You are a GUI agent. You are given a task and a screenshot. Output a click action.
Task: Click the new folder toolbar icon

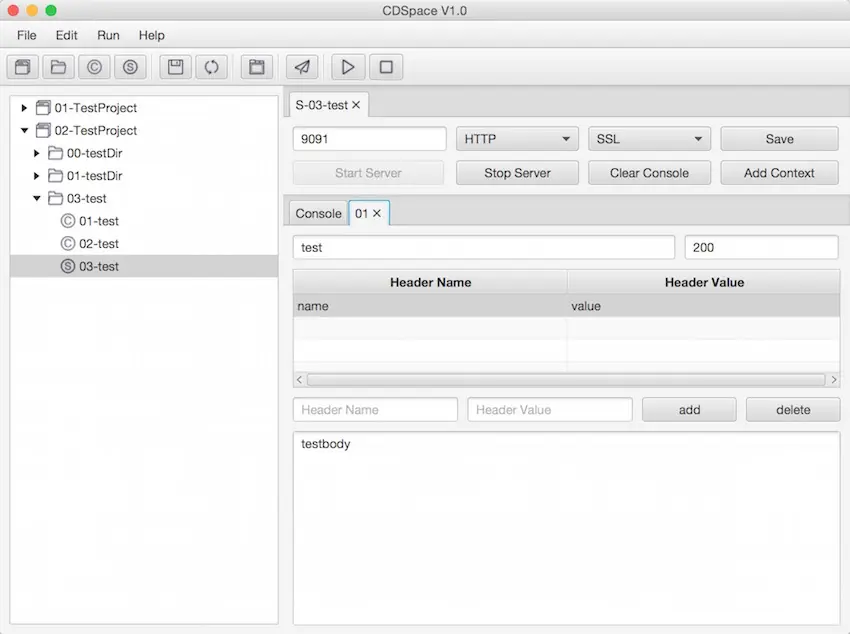[x=59, y=67]
